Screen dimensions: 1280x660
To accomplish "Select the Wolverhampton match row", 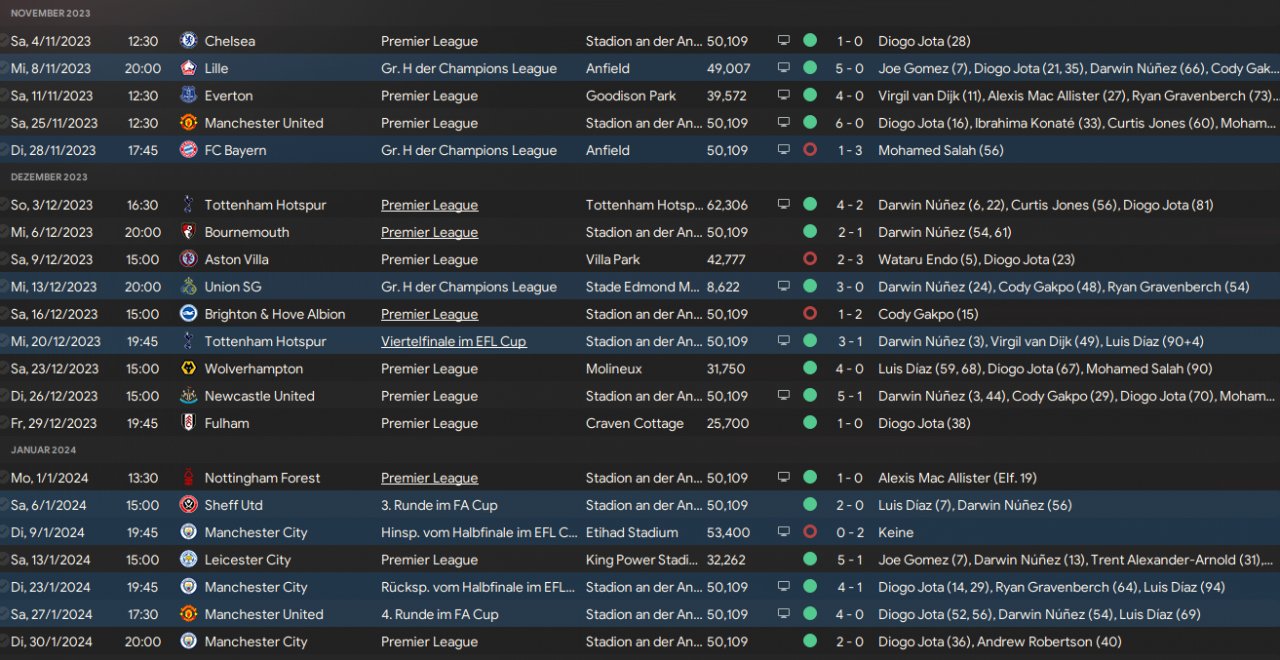I will (640, 369).
